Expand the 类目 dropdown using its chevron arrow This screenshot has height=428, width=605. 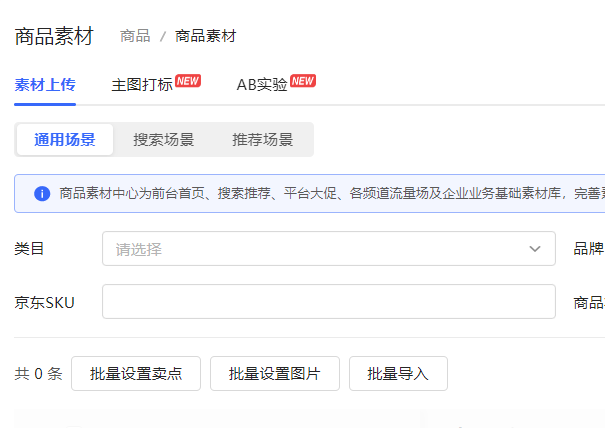point(535,249)
